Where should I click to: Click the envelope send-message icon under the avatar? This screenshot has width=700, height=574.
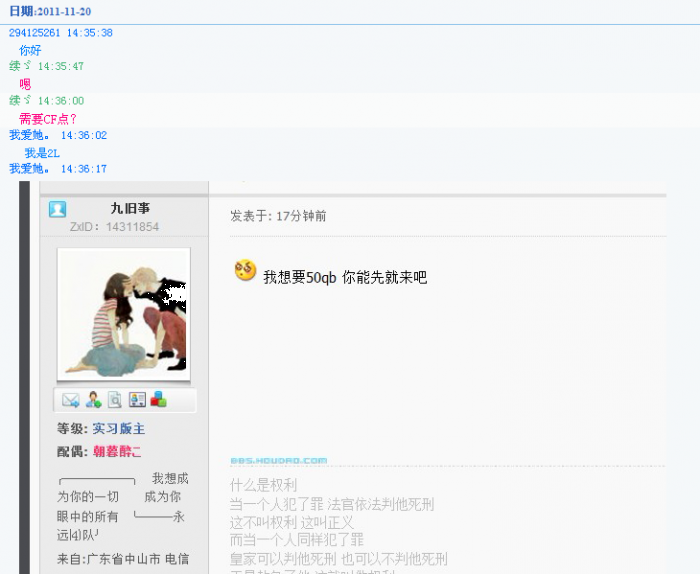(x=71, y=400)
